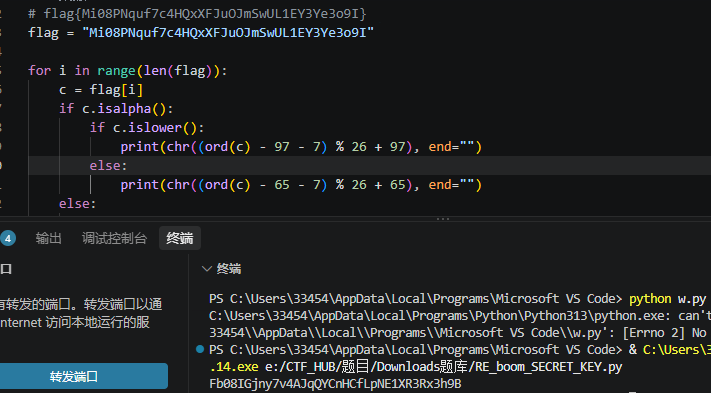Click the flag string assignment line
The width and height of the screenshot is (711, 393).
pos(201,33)
